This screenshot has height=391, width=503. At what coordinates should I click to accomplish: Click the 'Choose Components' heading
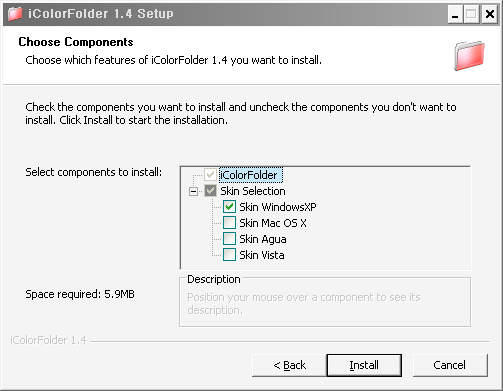pos(76,42)
